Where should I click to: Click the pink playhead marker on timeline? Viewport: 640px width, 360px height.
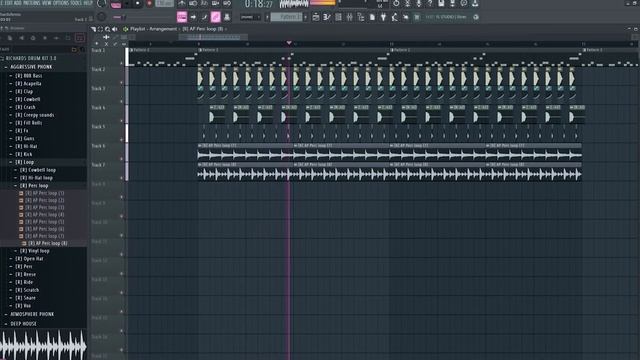click(289, 42)
